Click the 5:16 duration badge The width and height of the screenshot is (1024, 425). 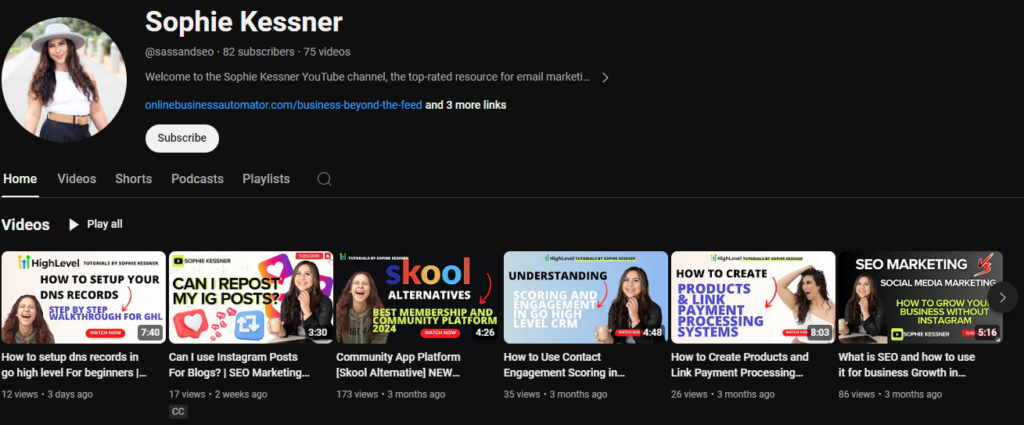point(987,332)
